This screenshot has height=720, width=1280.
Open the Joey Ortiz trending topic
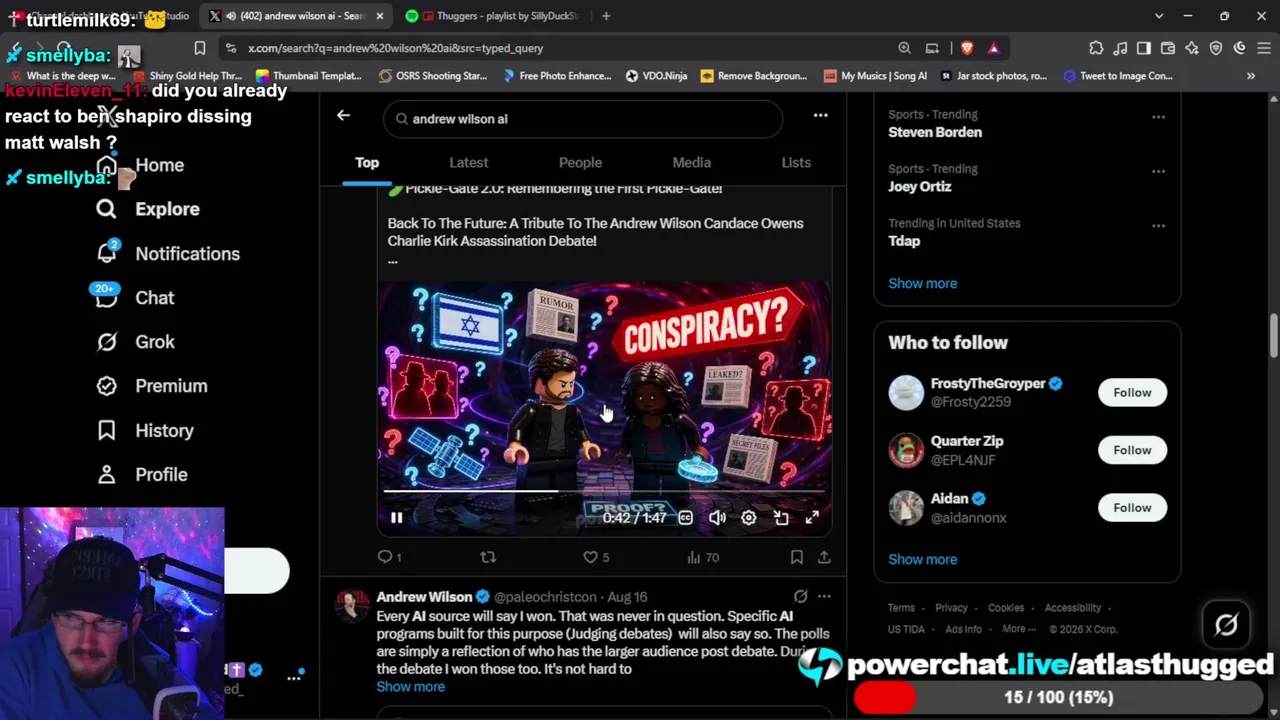(919, 186)
